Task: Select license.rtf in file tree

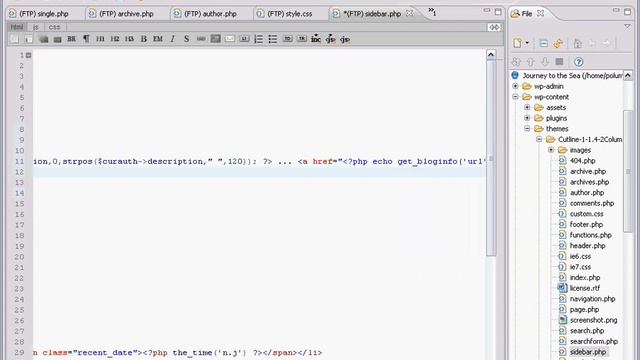Action: tap(584, 288)
